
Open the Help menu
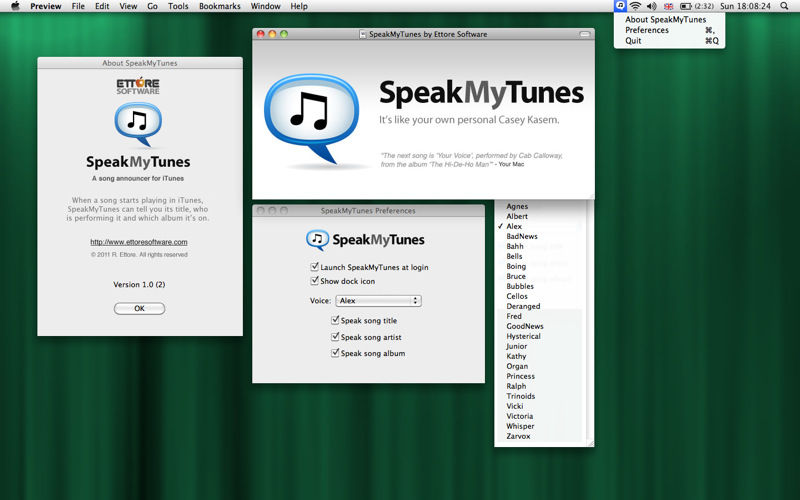tap(299, 6)
